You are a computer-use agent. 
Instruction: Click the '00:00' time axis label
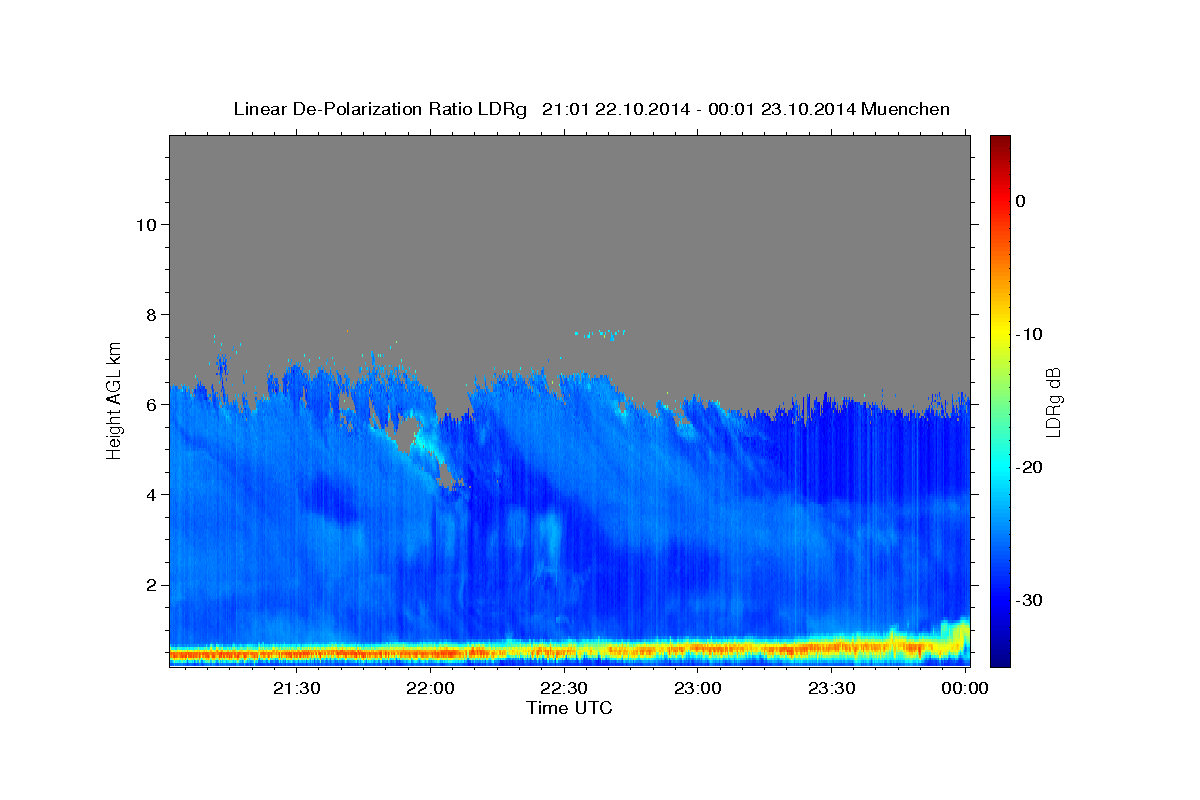point(965,688)
